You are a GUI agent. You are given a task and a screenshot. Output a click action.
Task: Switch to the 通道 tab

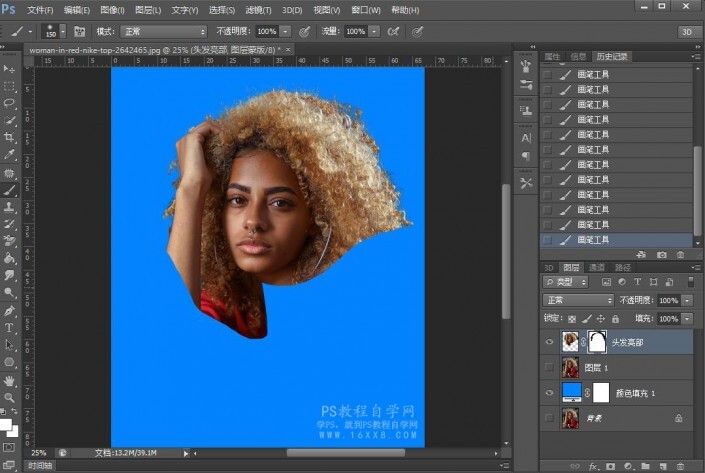pyautogui.click(x=597, y=267)
